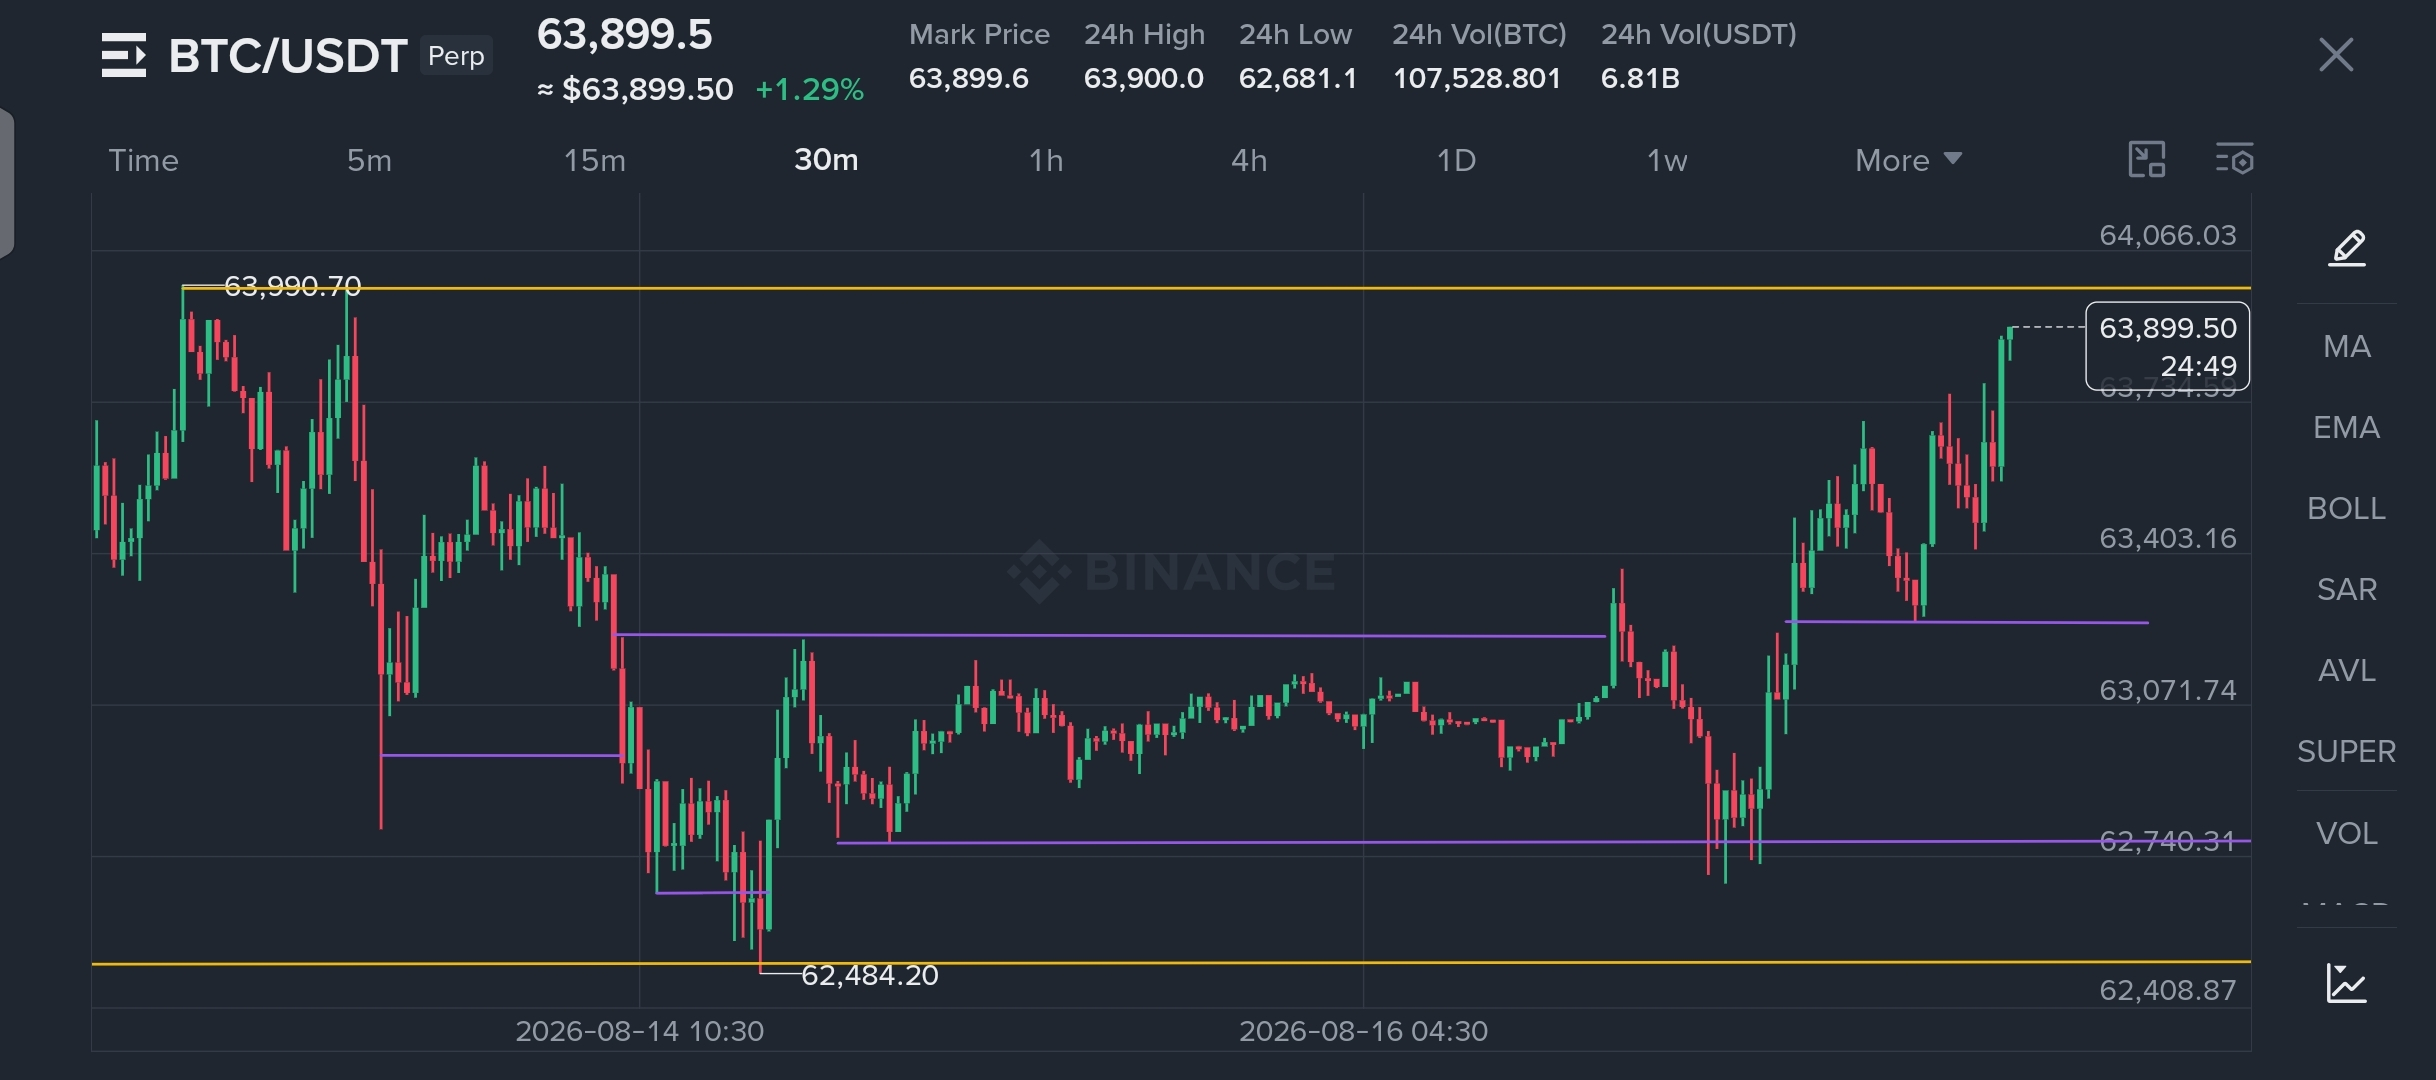Open the drawing tools pencil icon
The width and height of the screenshot is (2436, 1080).
[x=2347, y=248]
